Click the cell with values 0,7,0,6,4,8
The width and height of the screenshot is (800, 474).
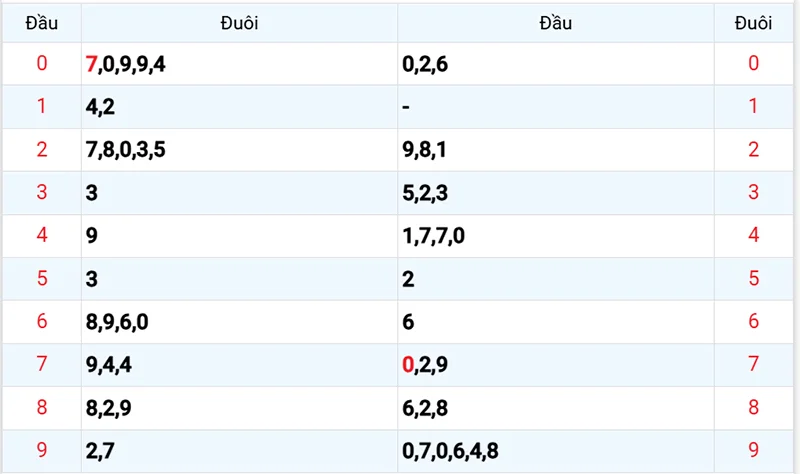555,451
